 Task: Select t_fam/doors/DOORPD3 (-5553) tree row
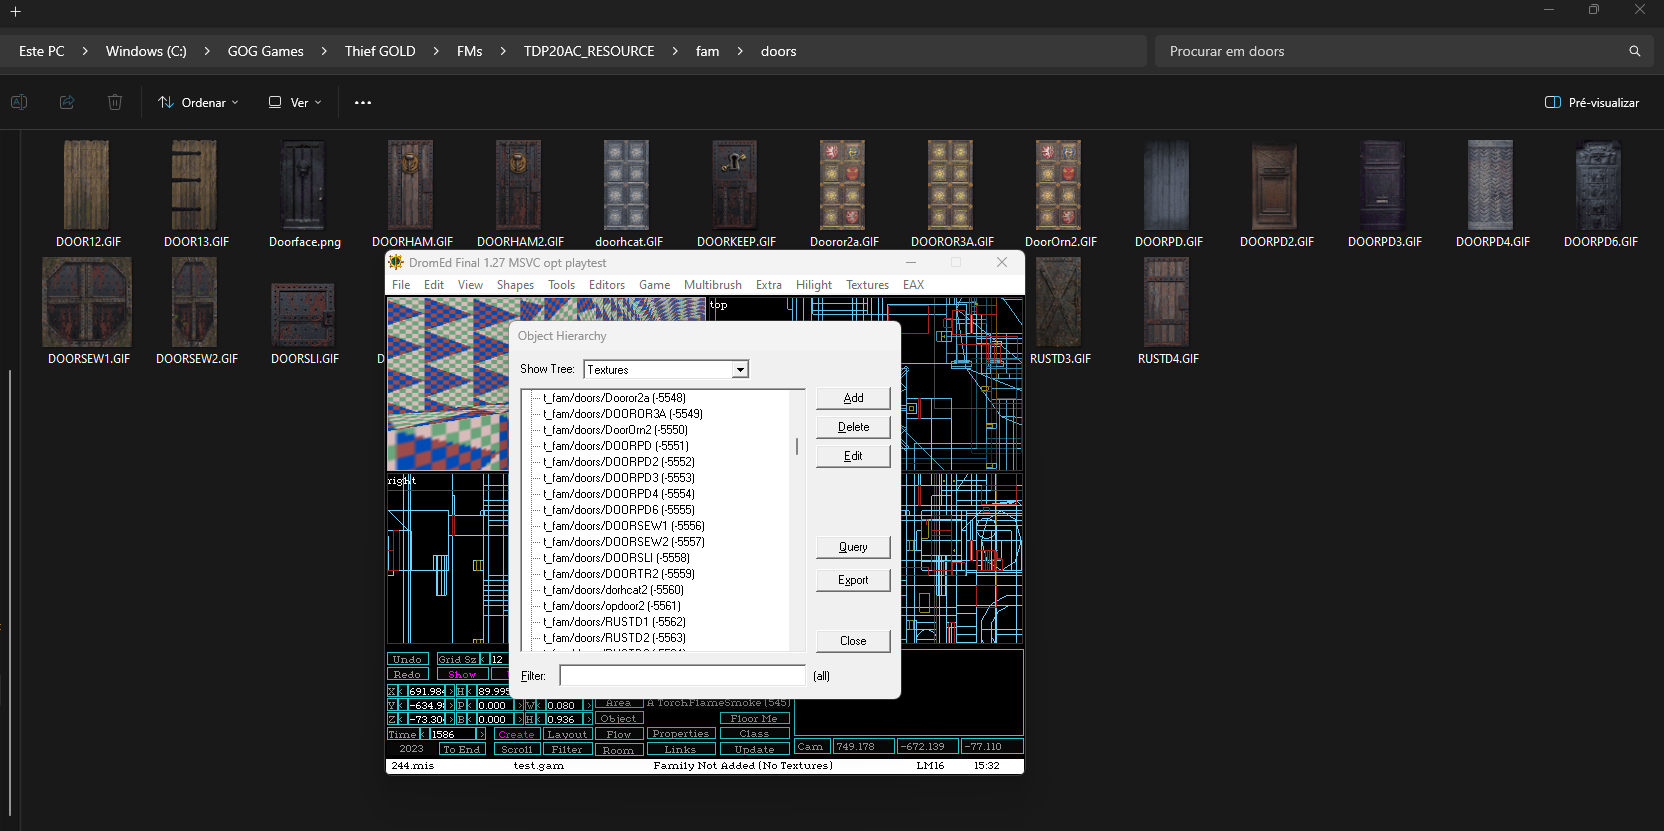pyautogui.click(x=619, y=478)
